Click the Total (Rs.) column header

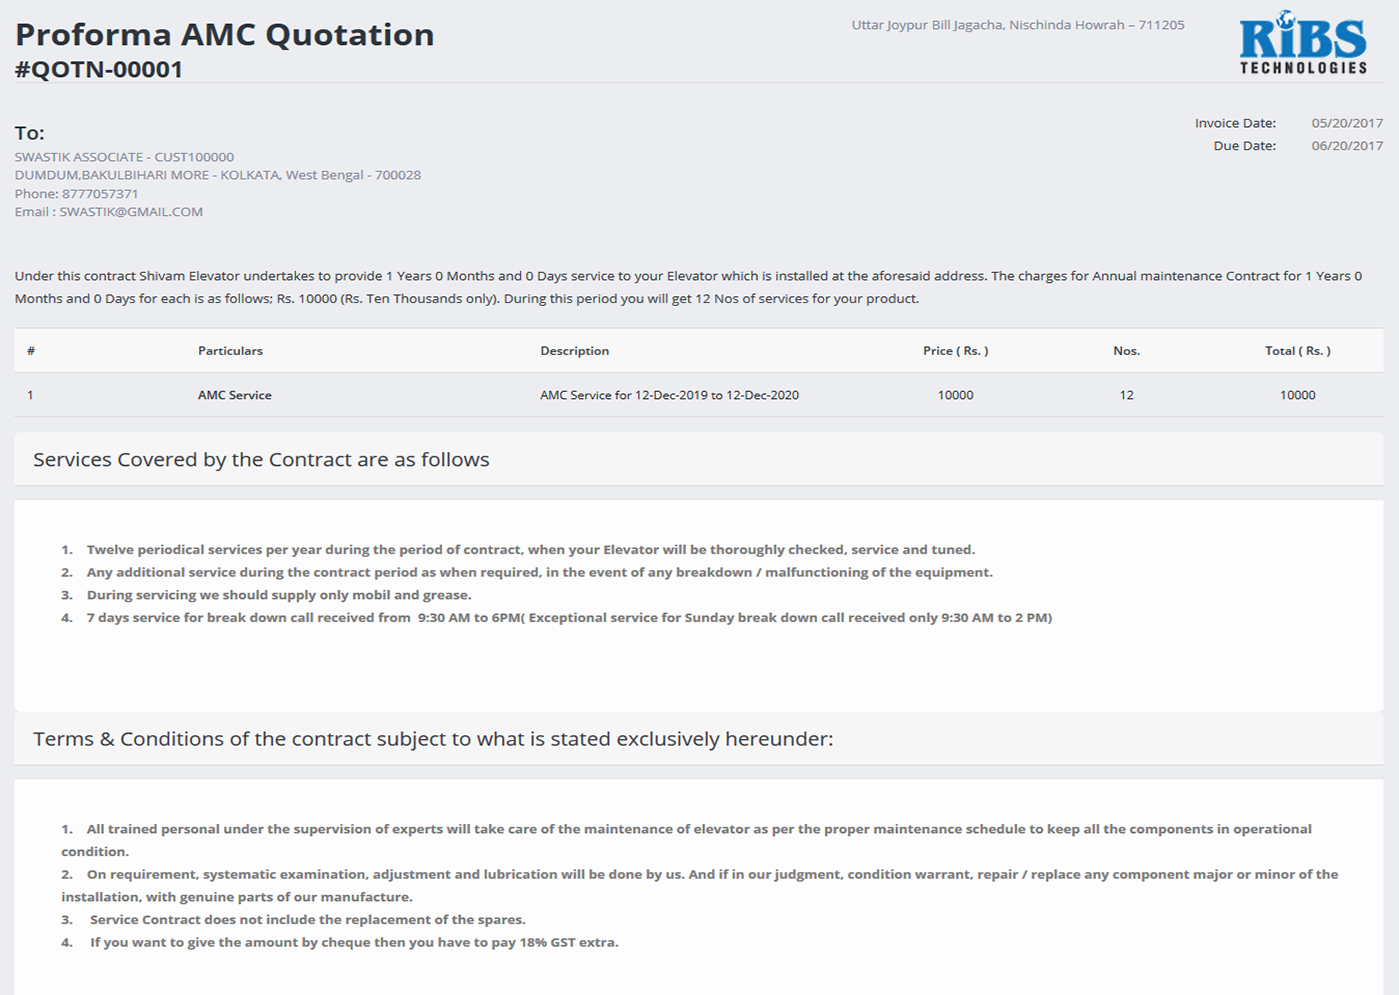[1297, 351]
